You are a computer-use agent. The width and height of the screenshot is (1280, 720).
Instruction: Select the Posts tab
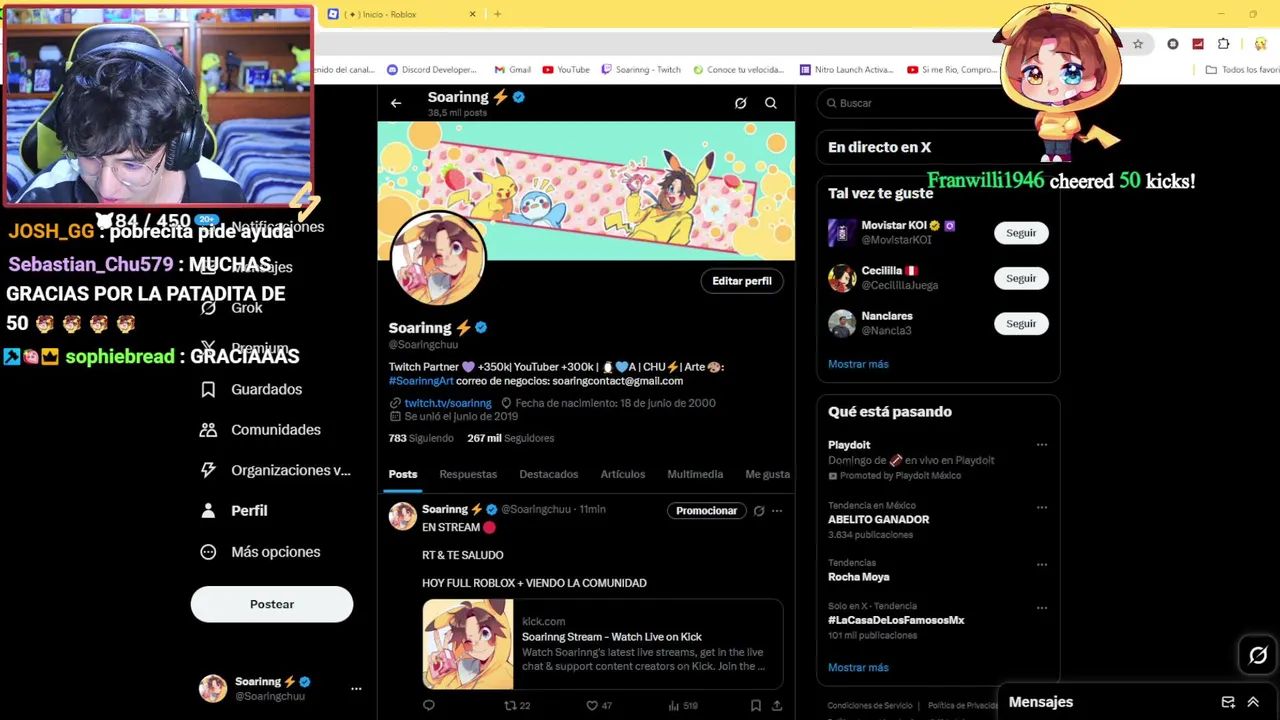click(403, 474)
